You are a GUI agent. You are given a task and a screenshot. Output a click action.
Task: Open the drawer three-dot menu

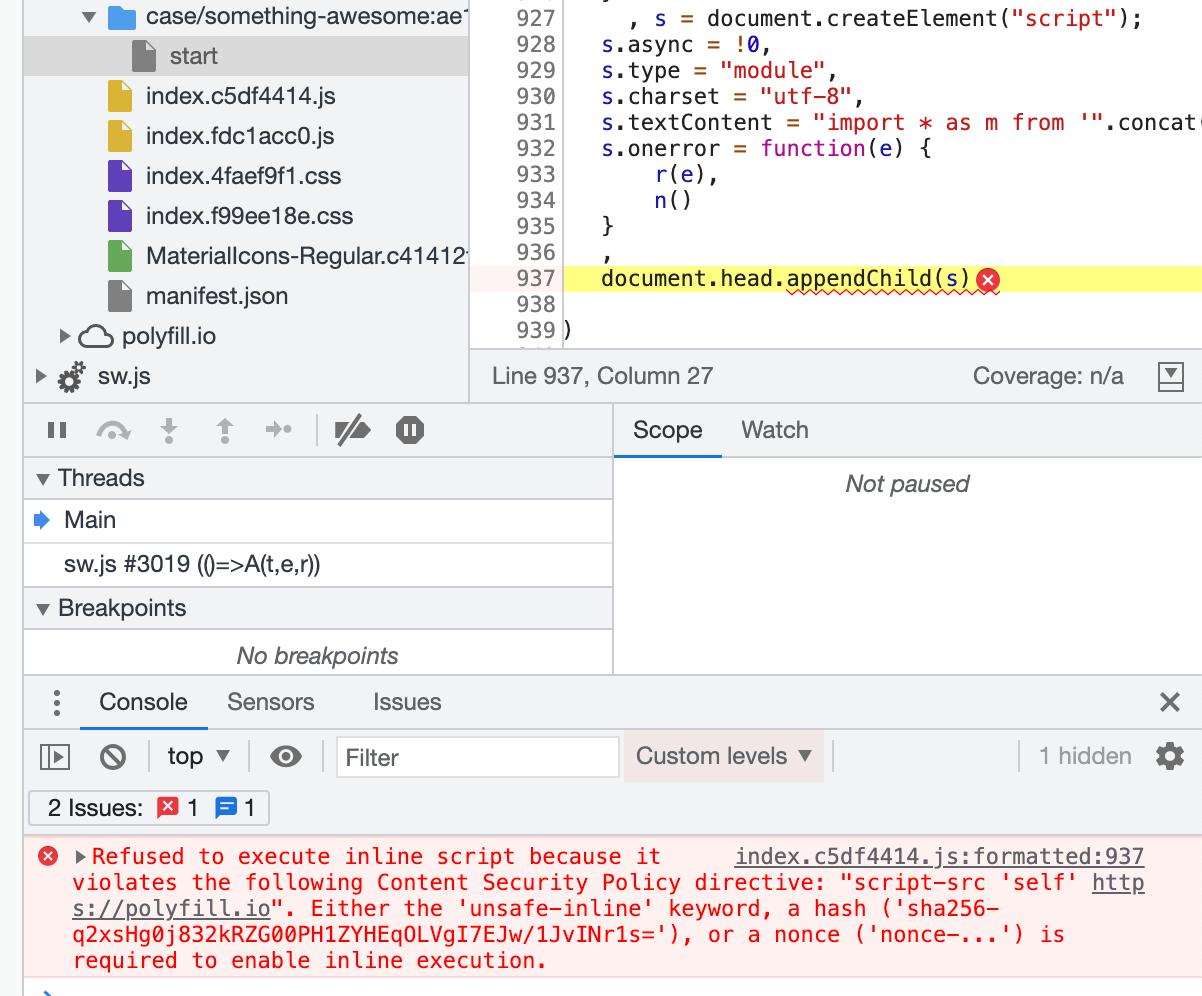click(57, 702)
